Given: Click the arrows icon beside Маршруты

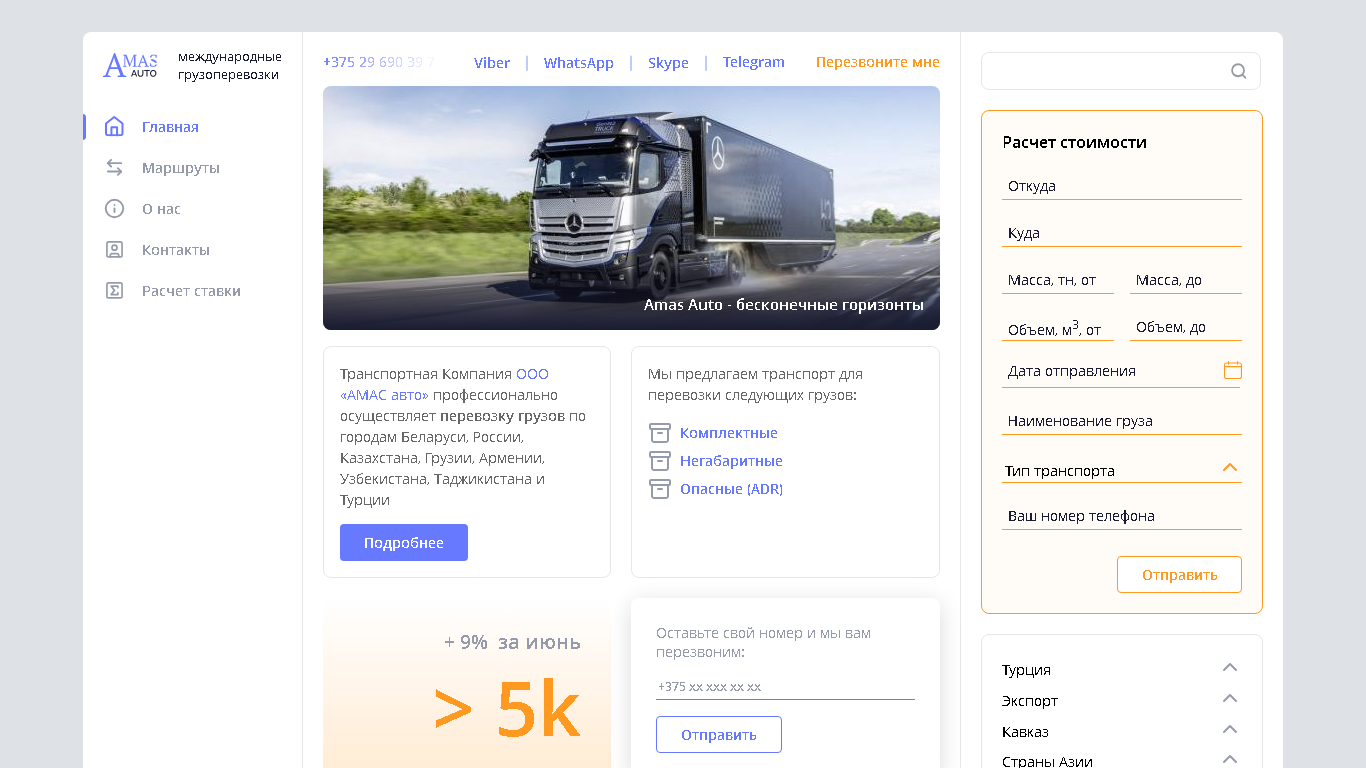Looking at the screenshot, I should tap(114, 168).
